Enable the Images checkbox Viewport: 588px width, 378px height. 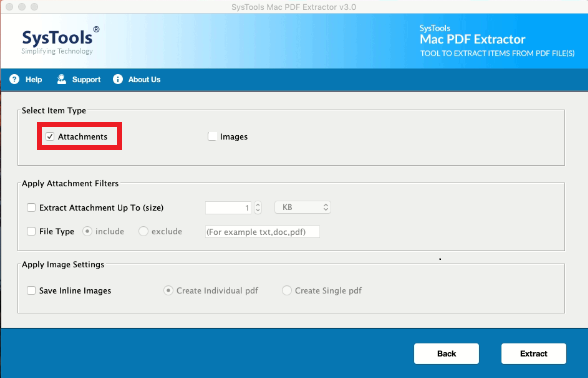(212, 136)
